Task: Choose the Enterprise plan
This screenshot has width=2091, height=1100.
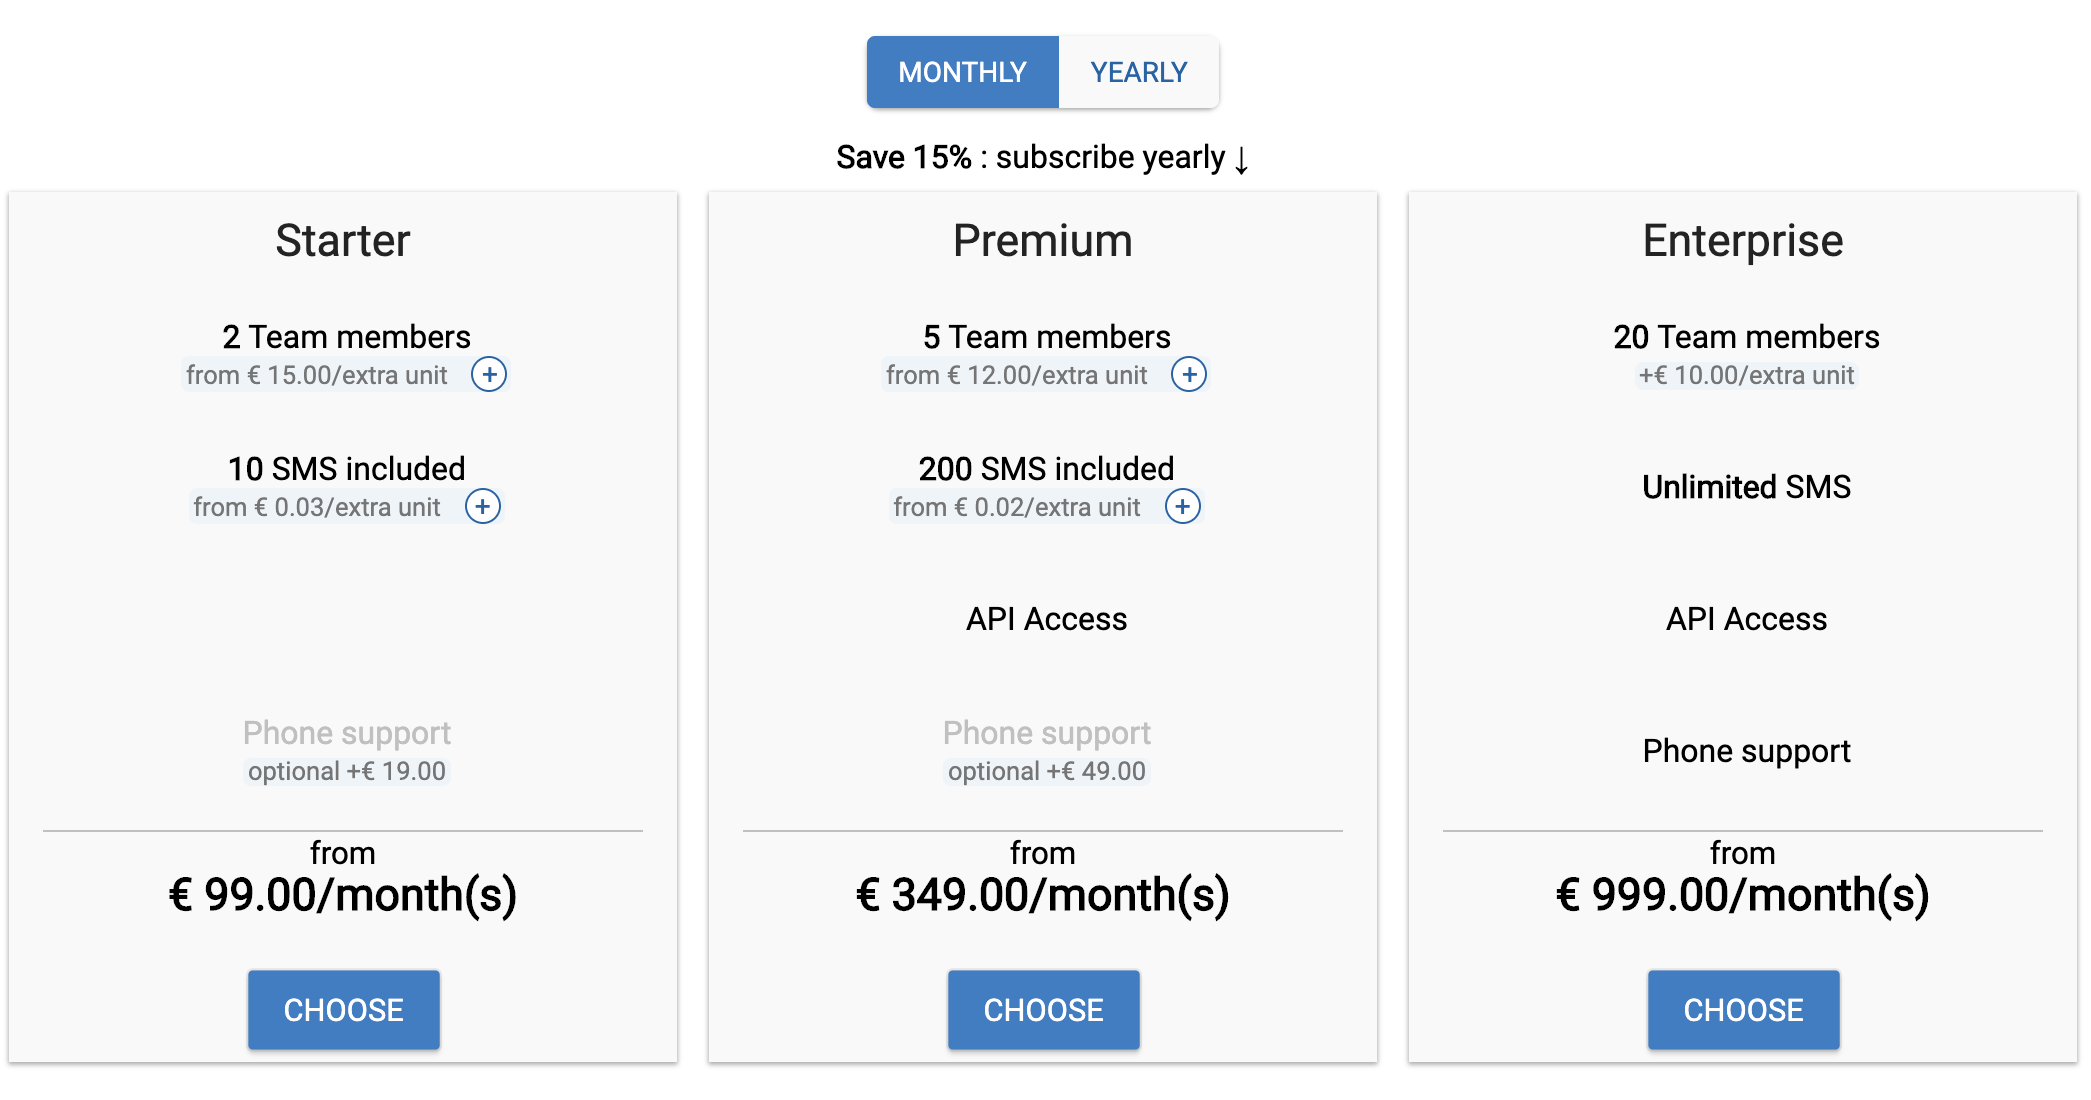Action: [x=1743, y=1009]
